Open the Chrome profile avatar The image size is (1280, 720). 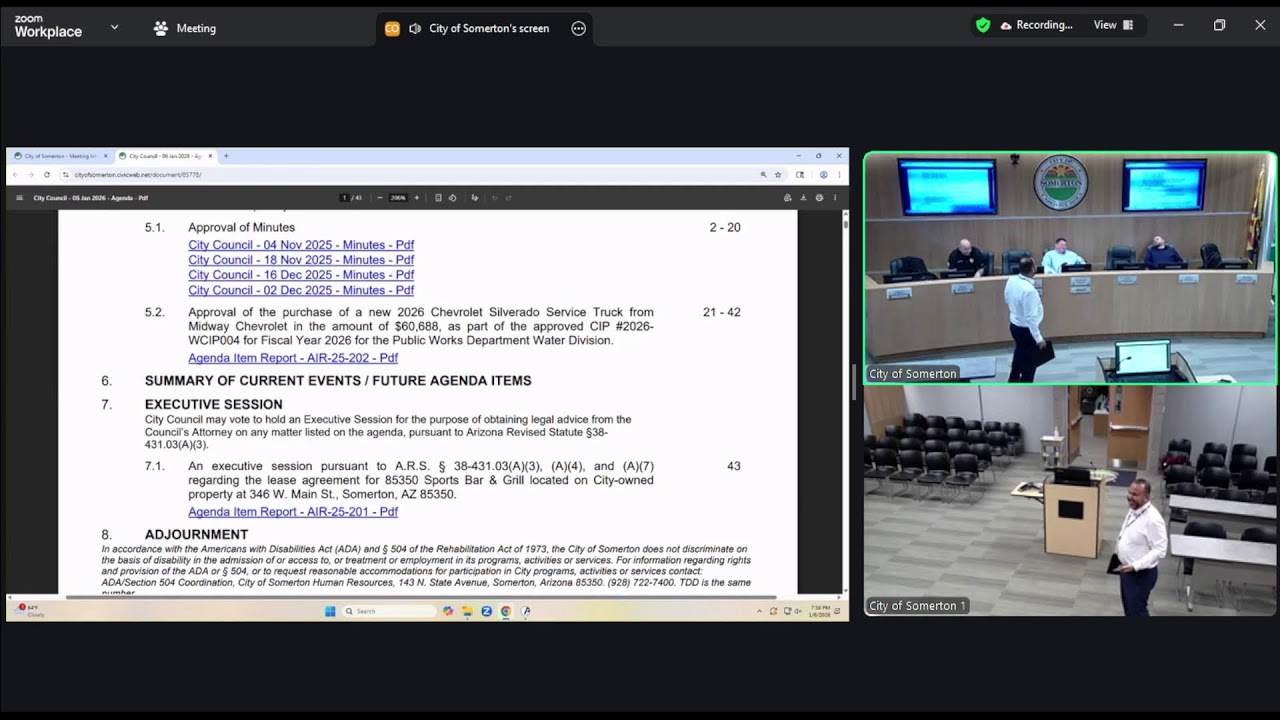point(823,175)
